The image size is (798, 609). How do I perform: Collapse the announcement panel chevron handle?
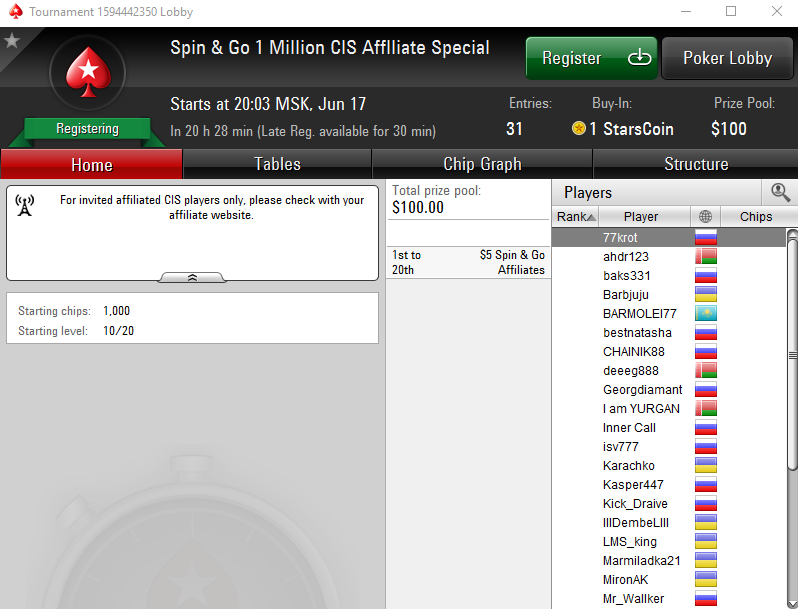[x=192, y=277]
